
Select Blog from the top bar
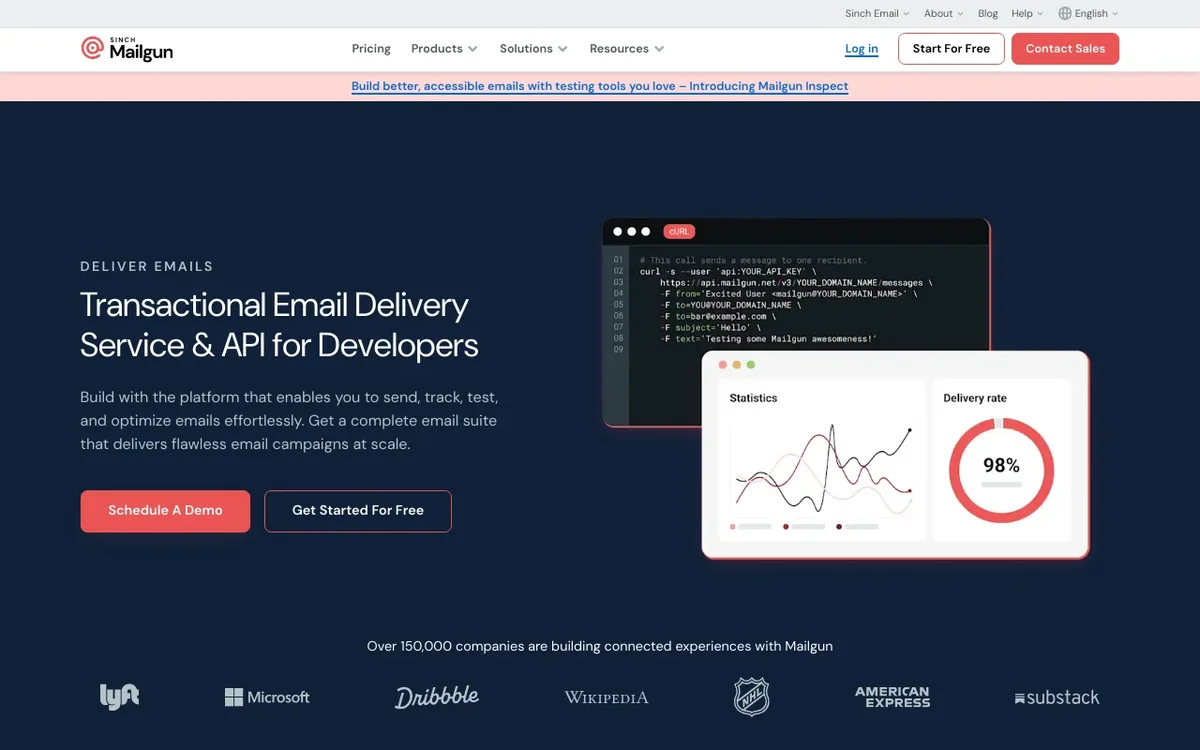[x=987, y=13]
